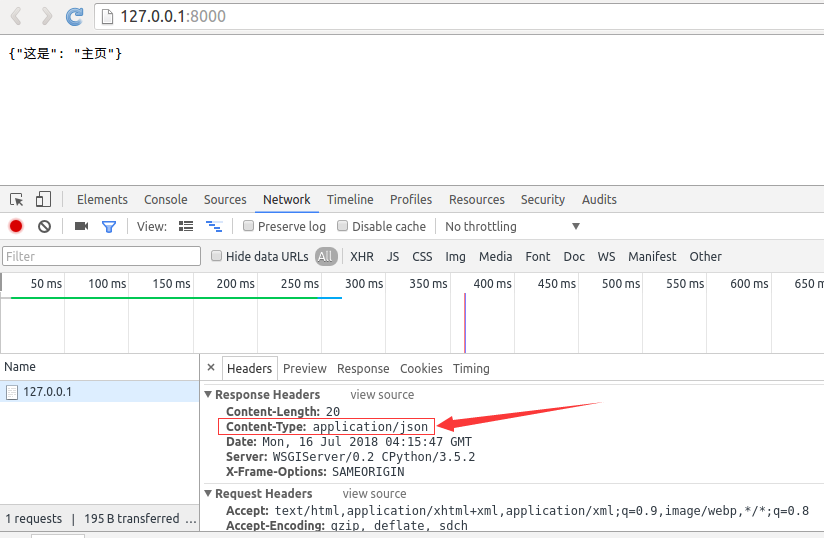The height and width of the screenshot is (538, 824).
Task: Click view source beside Request Headers
Action: 374,494
